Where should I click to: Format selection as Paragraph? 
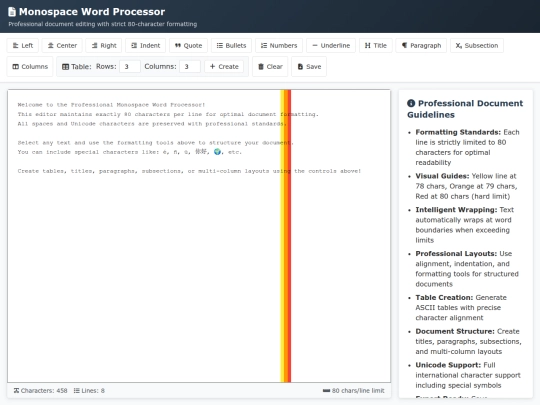coord(421,45)
